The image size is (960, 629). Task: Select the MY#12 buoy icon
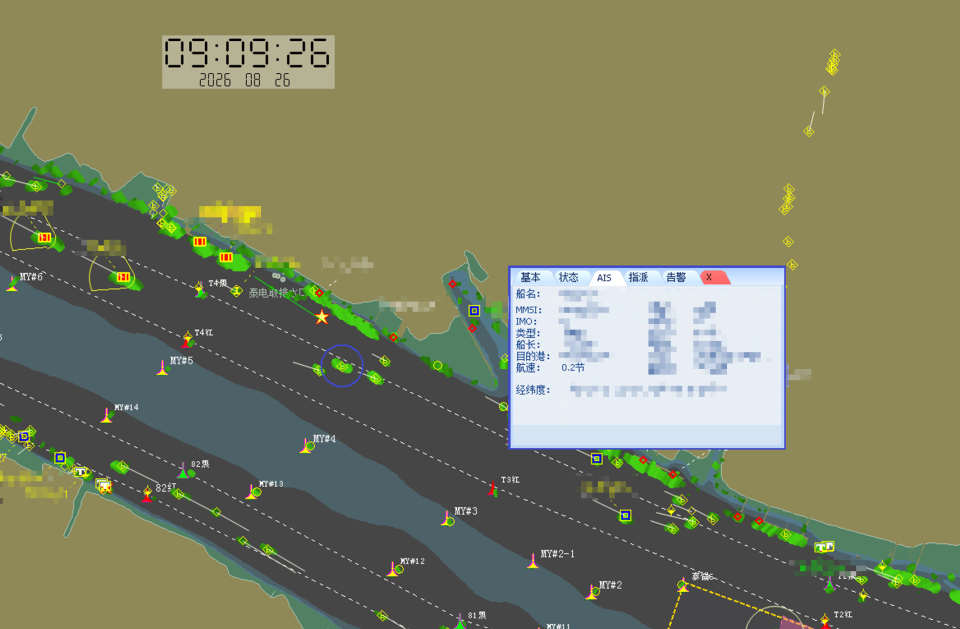393,569
